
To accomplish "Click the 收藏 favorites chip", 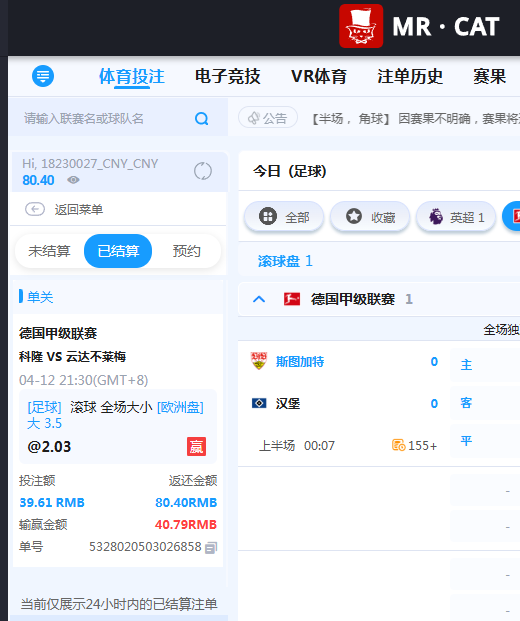I will pos(370,217).
